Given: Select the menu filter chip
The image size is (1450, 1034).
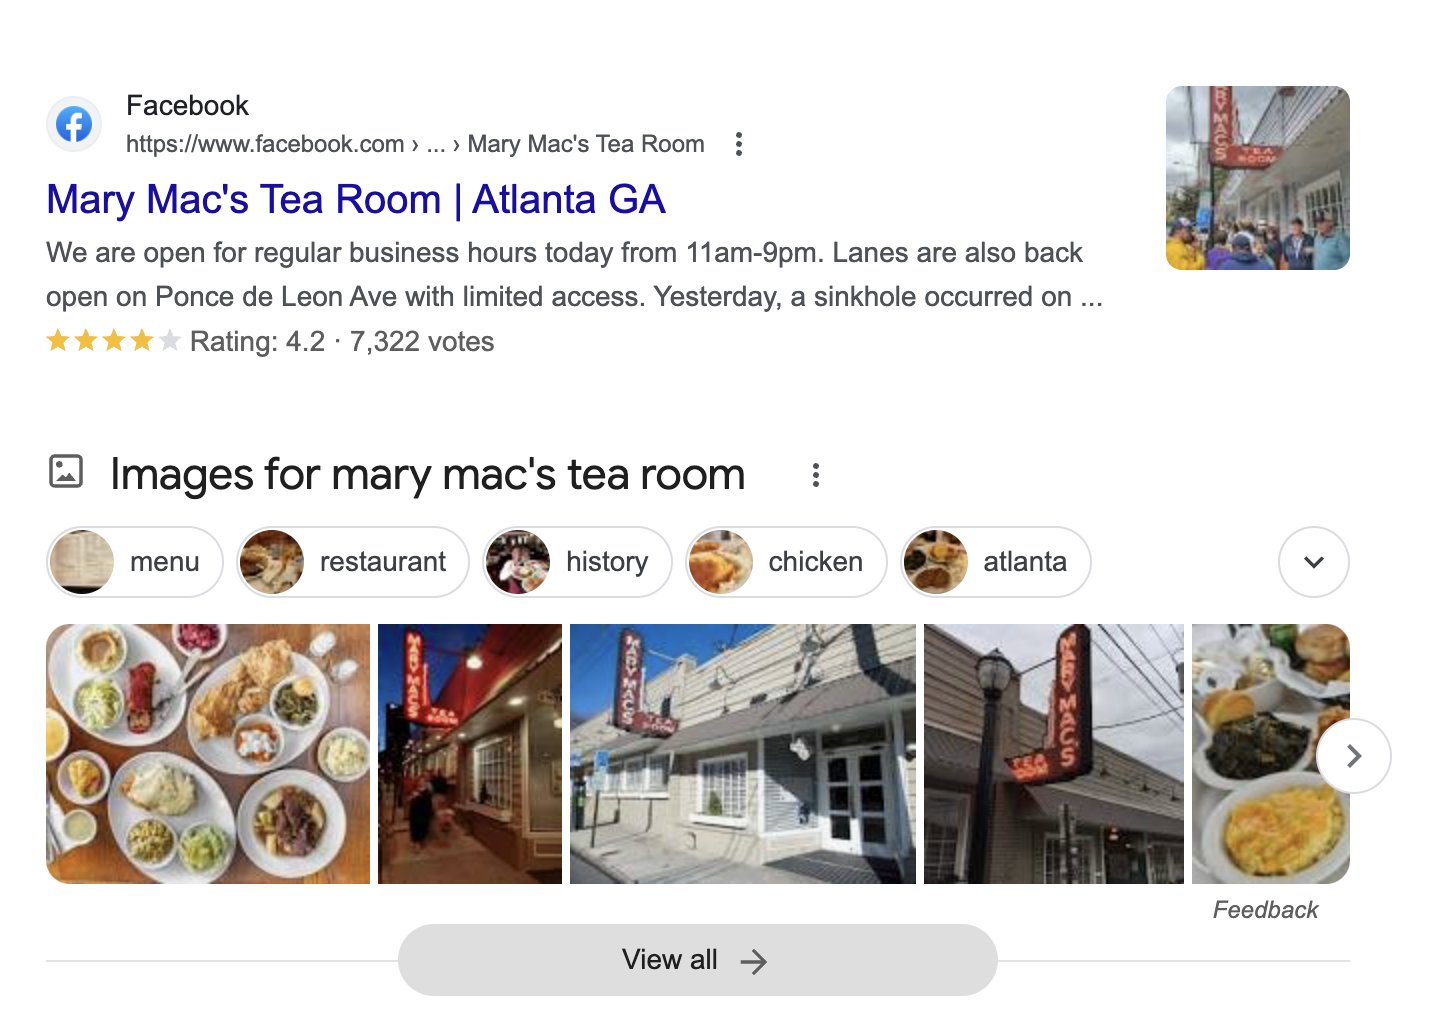Looking at the screenshot, I should coord(135,562).
